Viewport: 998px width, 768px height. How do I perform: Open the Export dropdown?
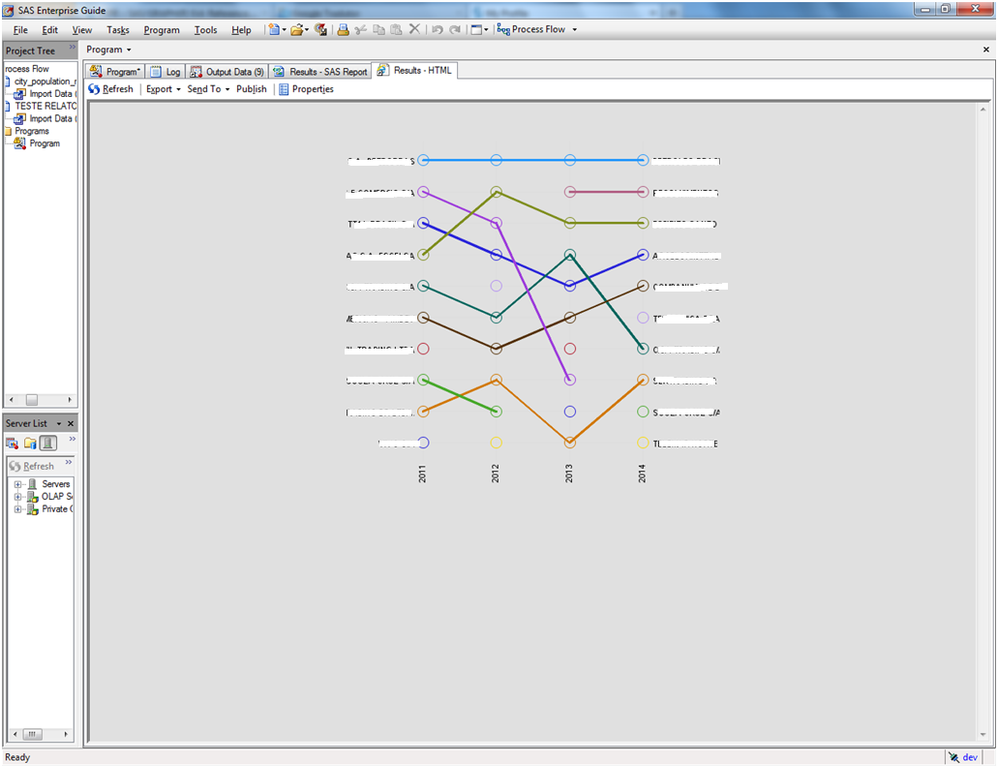[x=163, y=89]
